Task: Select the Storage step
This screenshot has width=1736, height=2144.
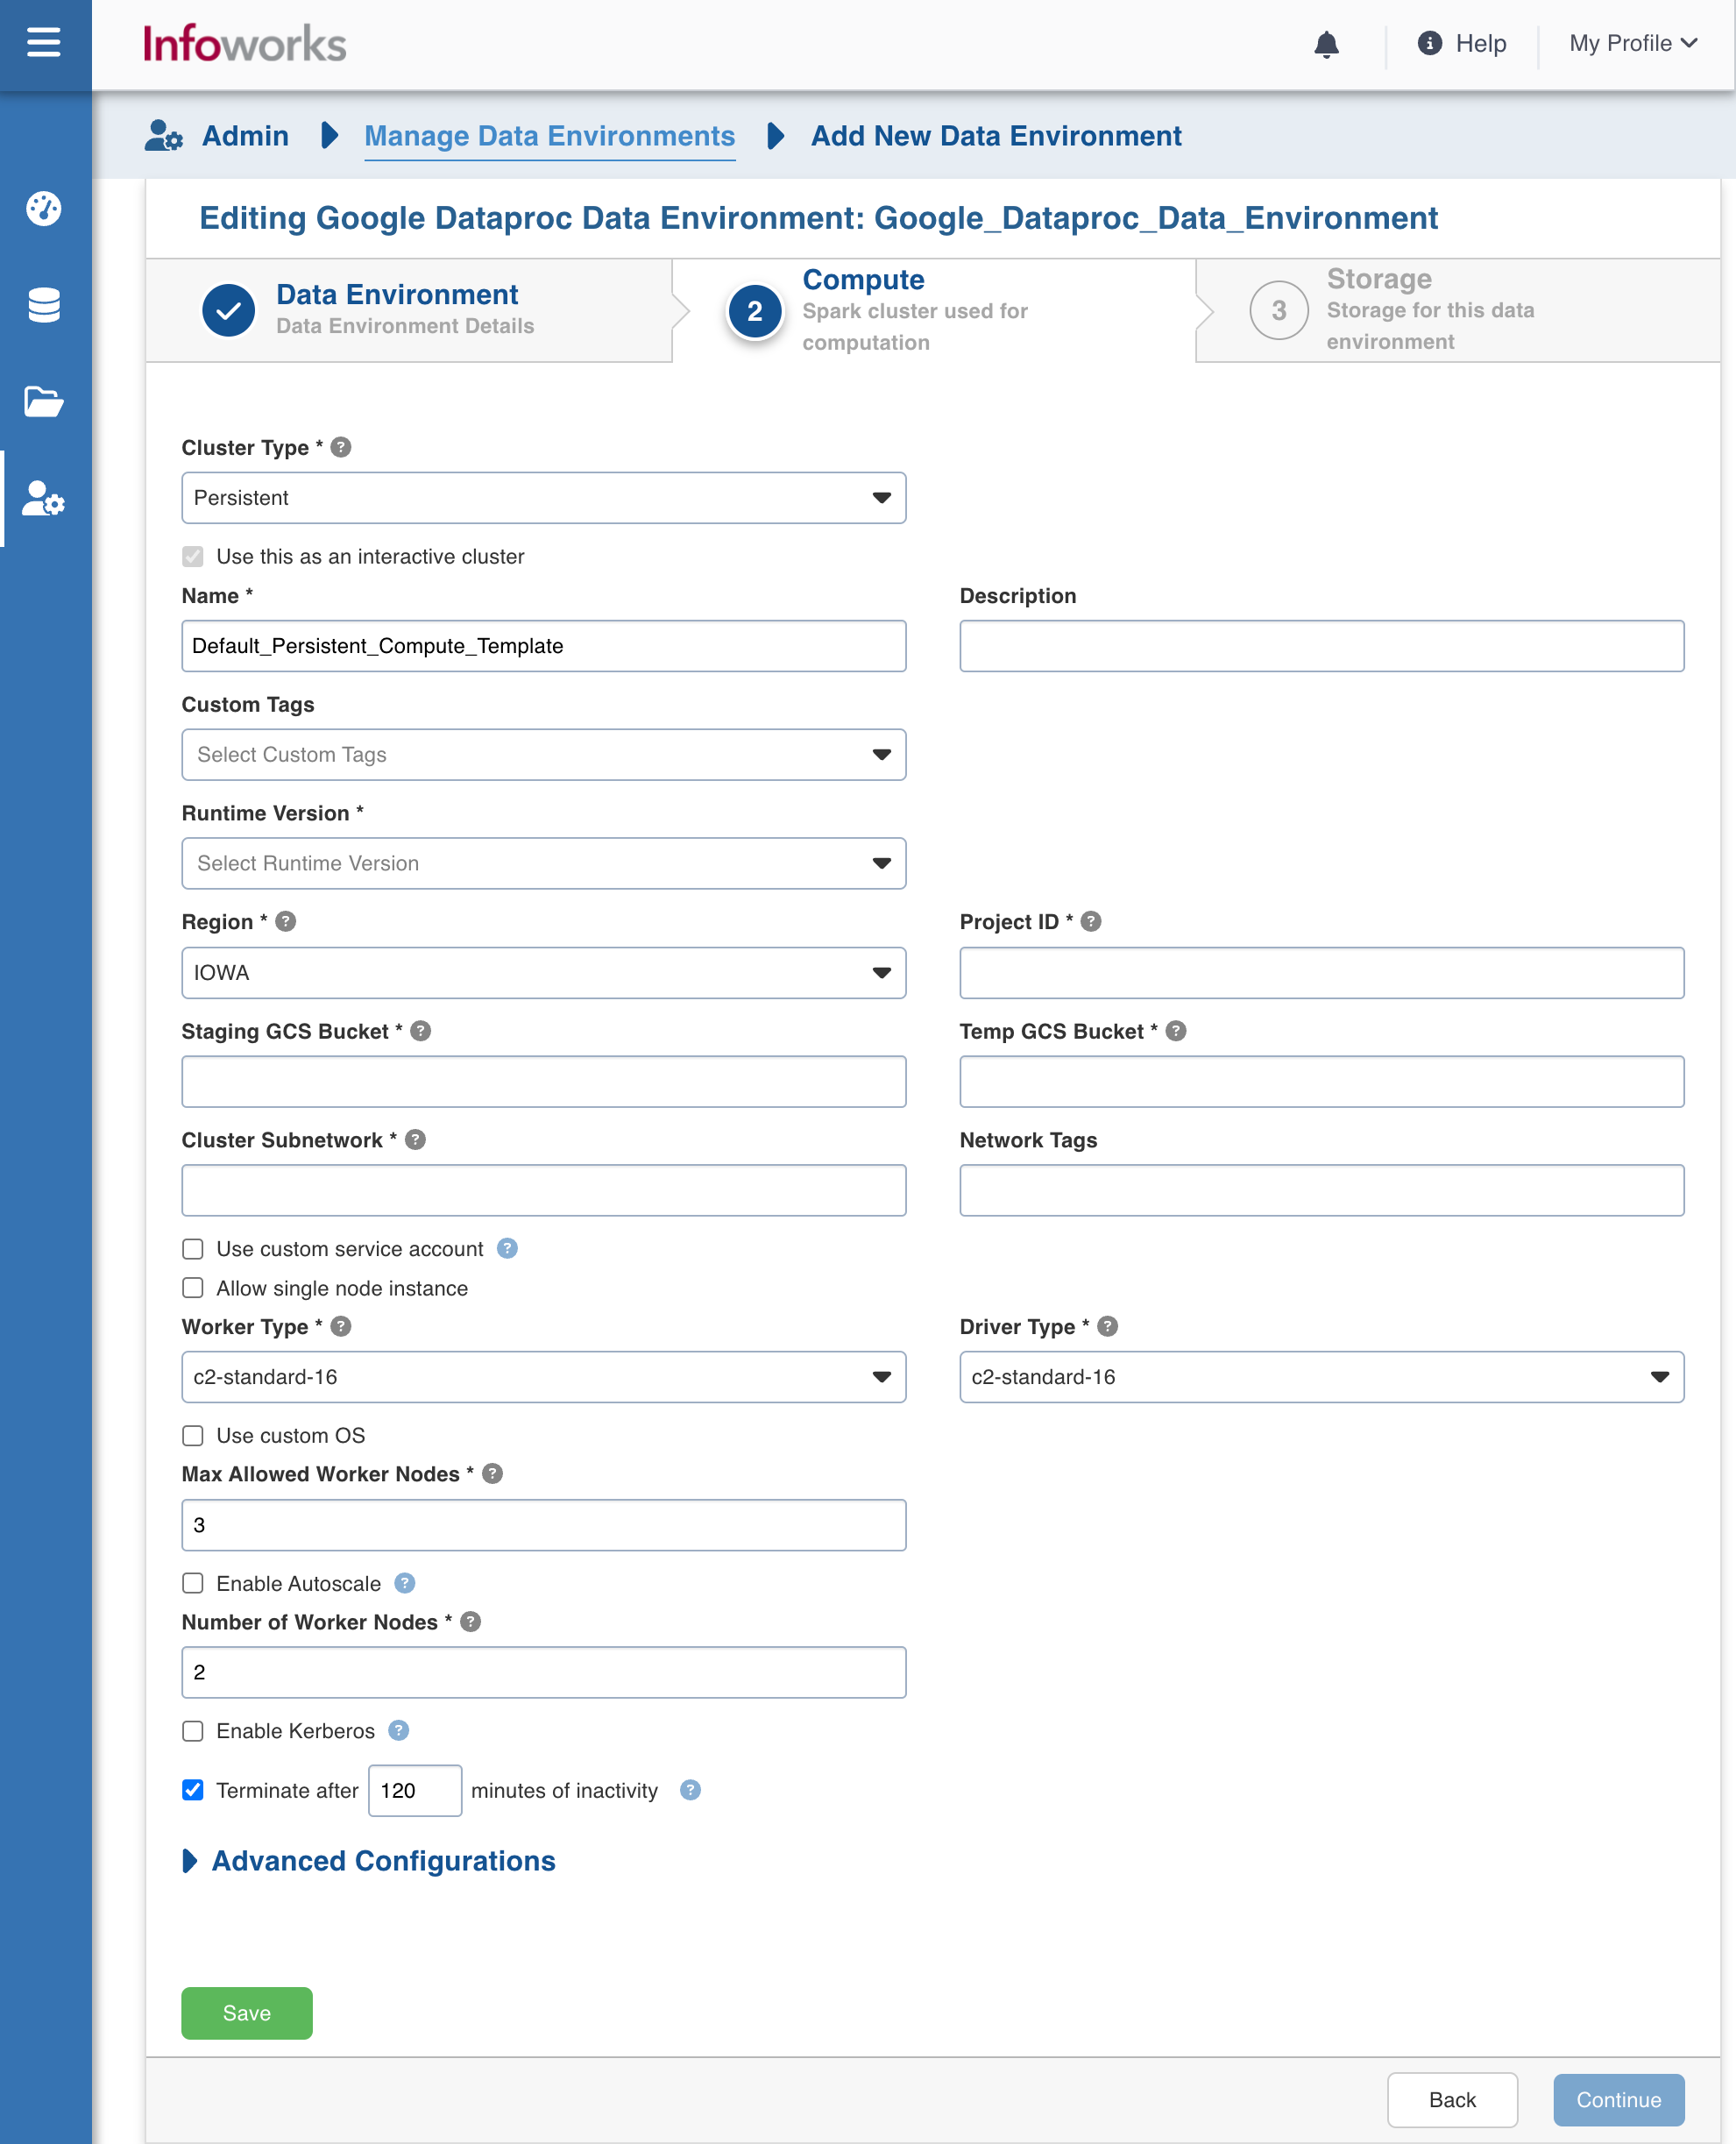Action: [1458, 310]
